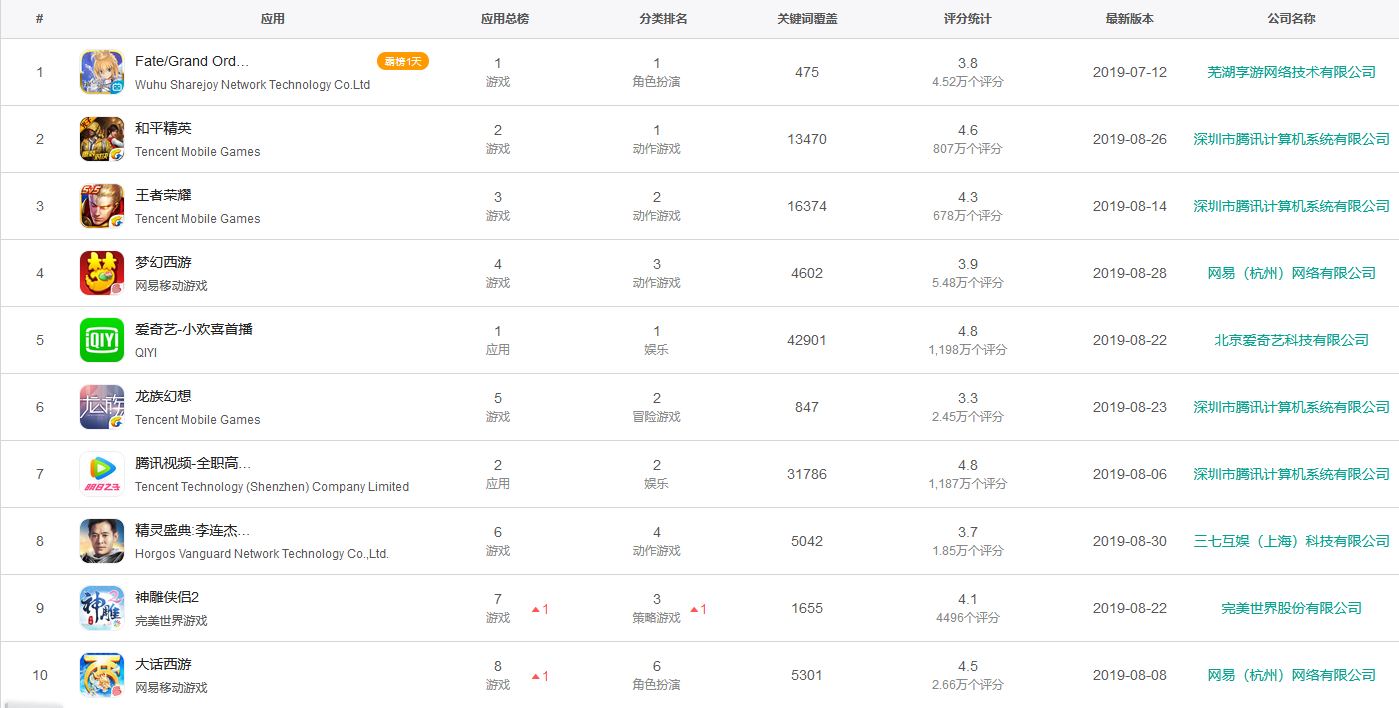Click rating text 807万个评分
Screen dimensions: 1399x708
tap(967, 149)
